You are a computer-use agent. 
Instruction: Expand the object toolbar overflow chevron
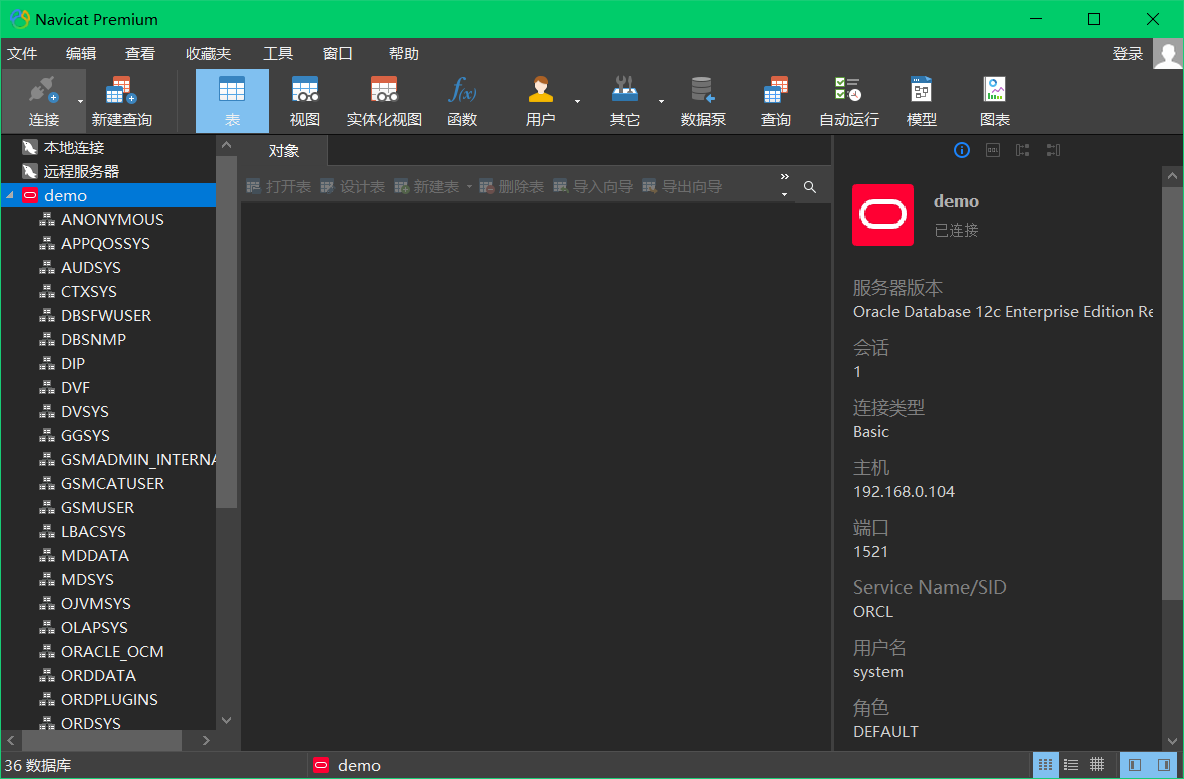pyautogui.click(x=785, y=177)
